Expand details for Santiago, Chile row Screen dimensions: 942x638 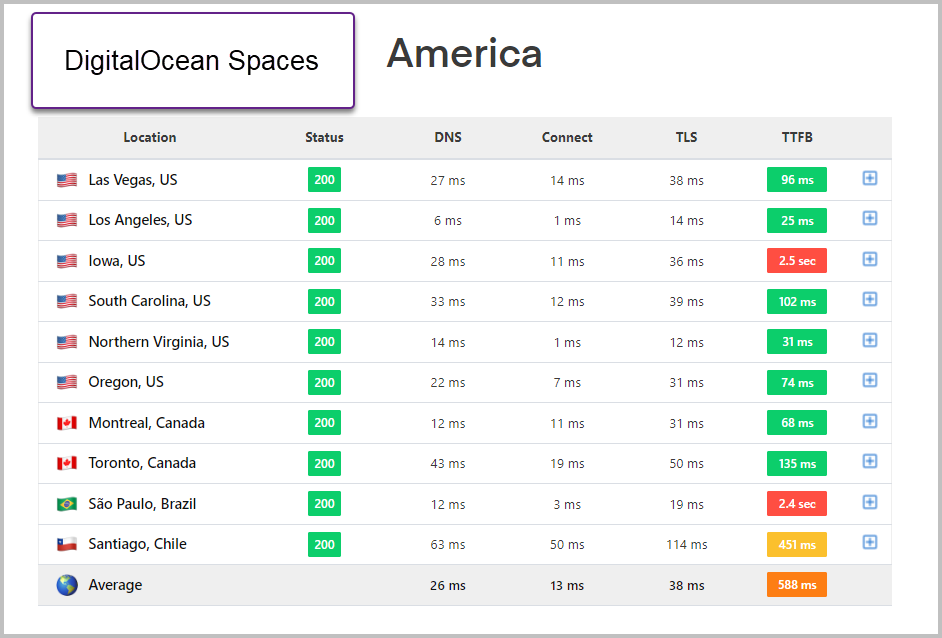coord(869,542)
